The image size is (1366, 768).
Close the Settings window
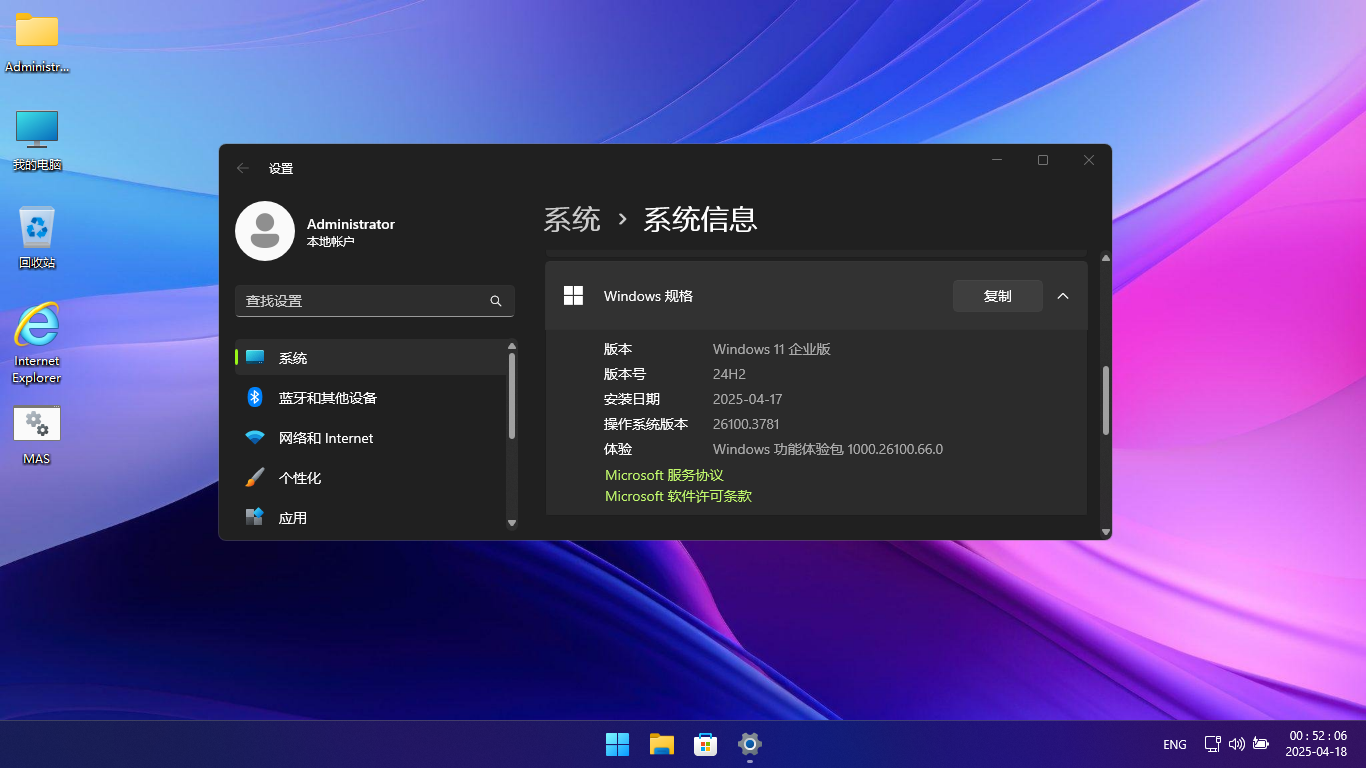[x=1089, y=160]
